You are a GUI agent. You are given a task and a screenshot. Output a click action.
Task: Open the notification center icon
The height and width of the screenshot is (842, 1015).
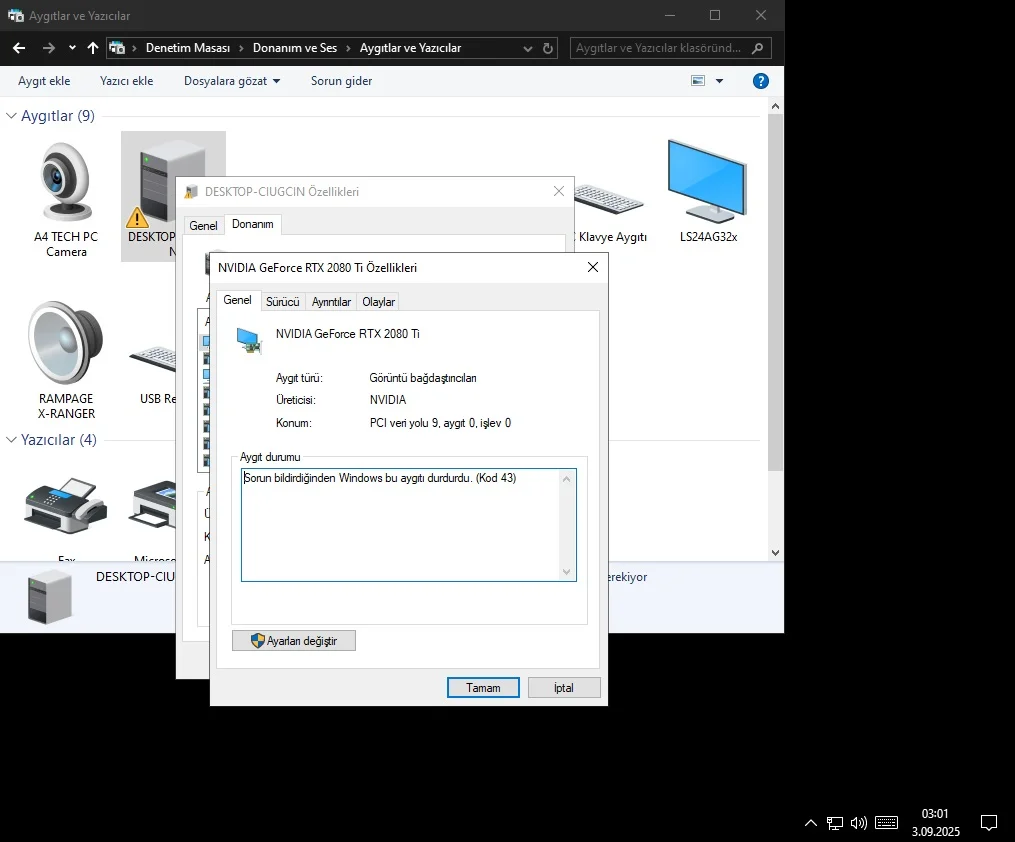(x=988, y=823)
